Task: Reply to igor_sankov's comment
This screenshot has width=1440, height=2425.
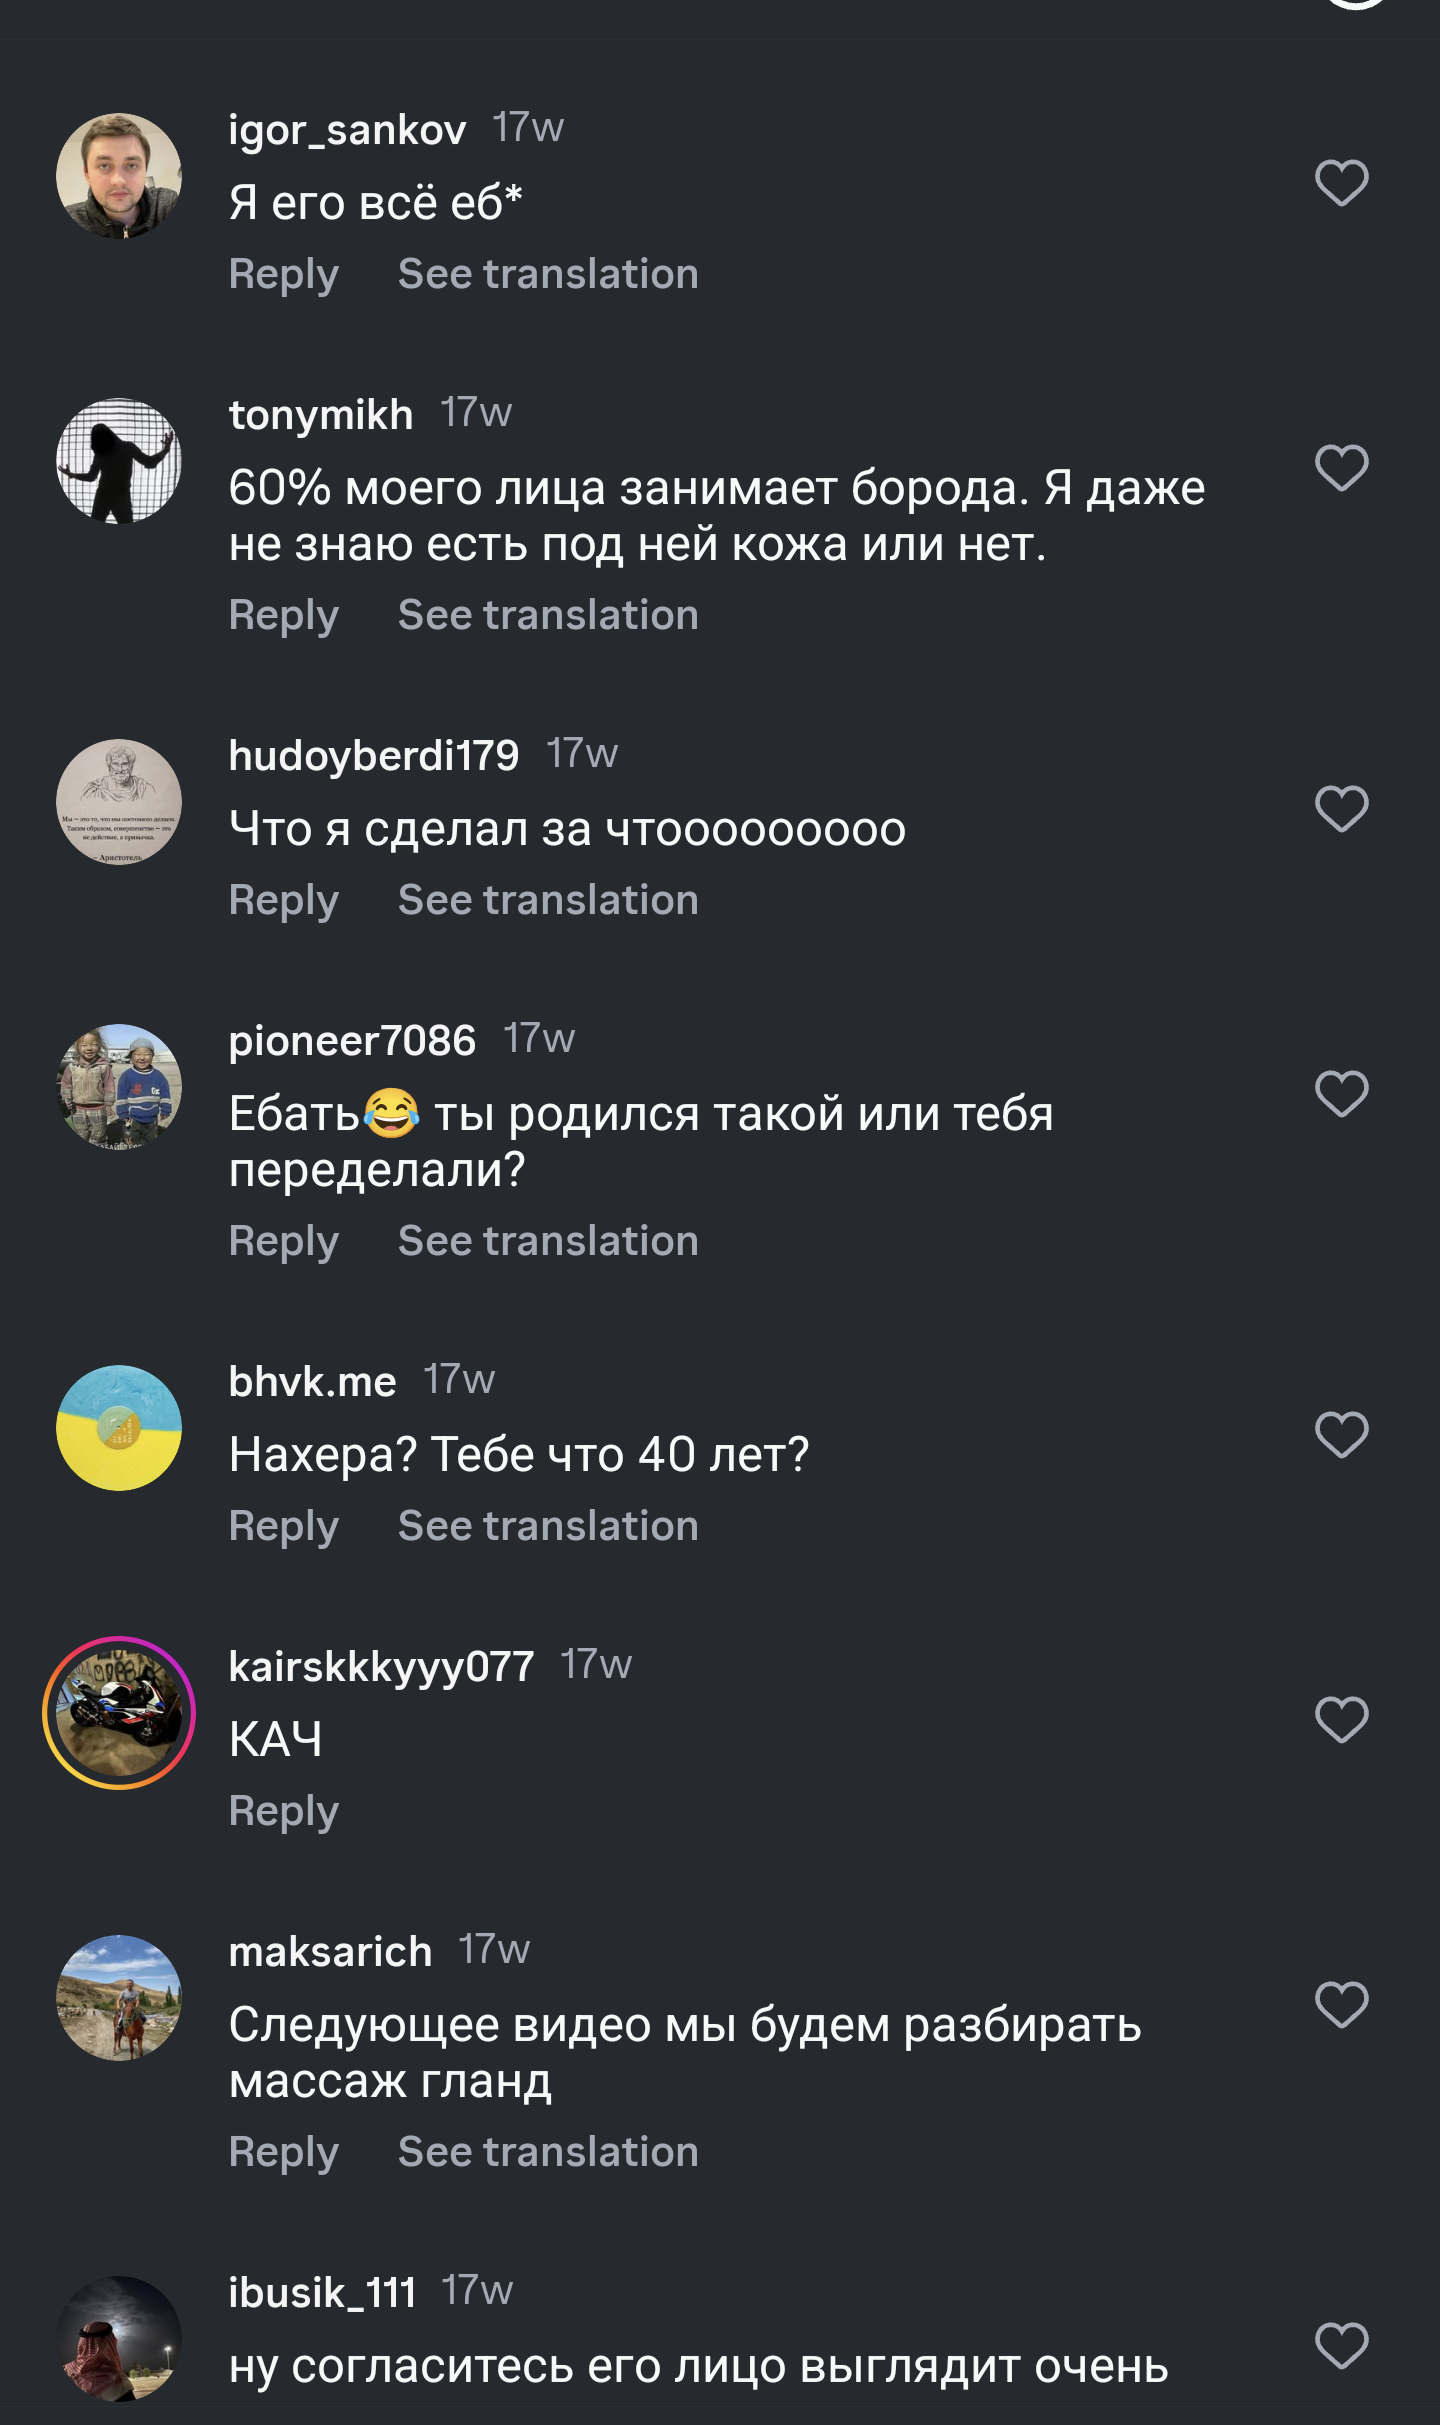Action: point(284,275)
